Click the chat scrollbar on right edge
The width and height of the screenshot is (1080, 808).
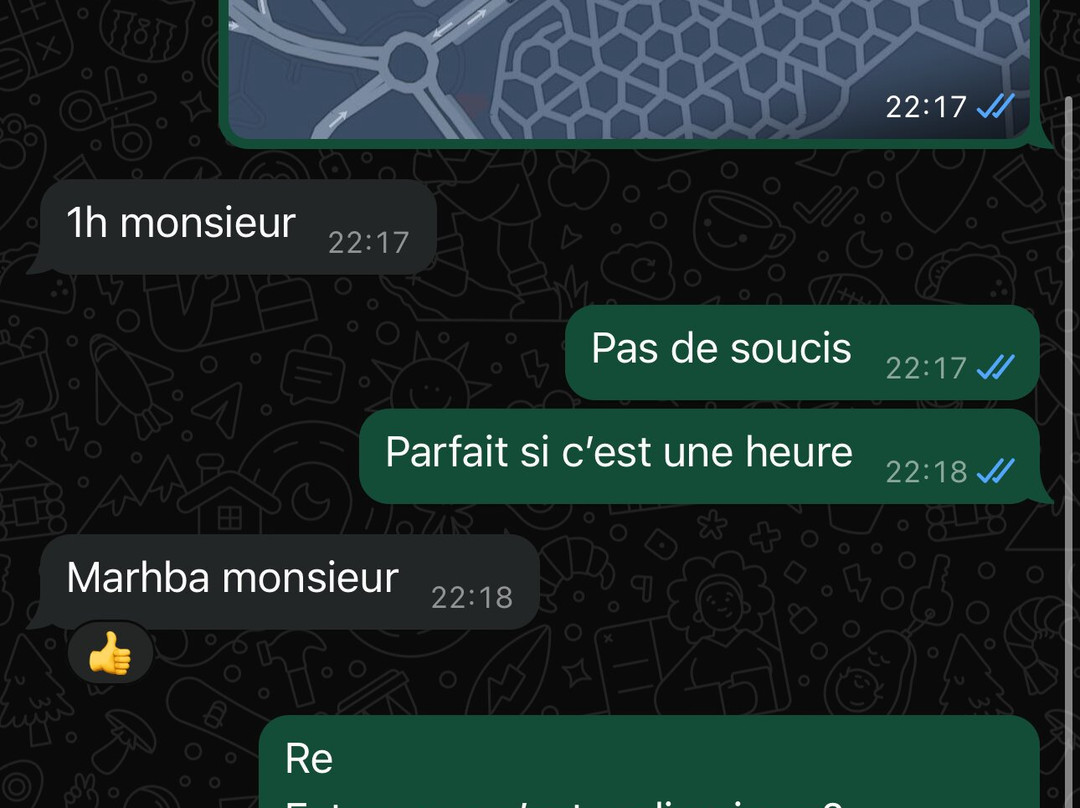(1068, 448)
